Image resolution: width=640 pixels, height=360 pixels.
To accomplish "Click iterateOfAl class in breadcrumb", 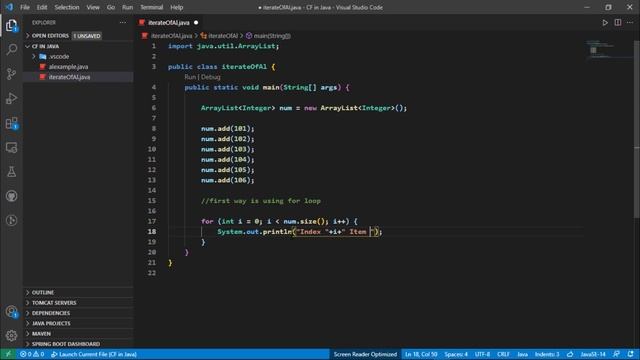I will [223, 36].
